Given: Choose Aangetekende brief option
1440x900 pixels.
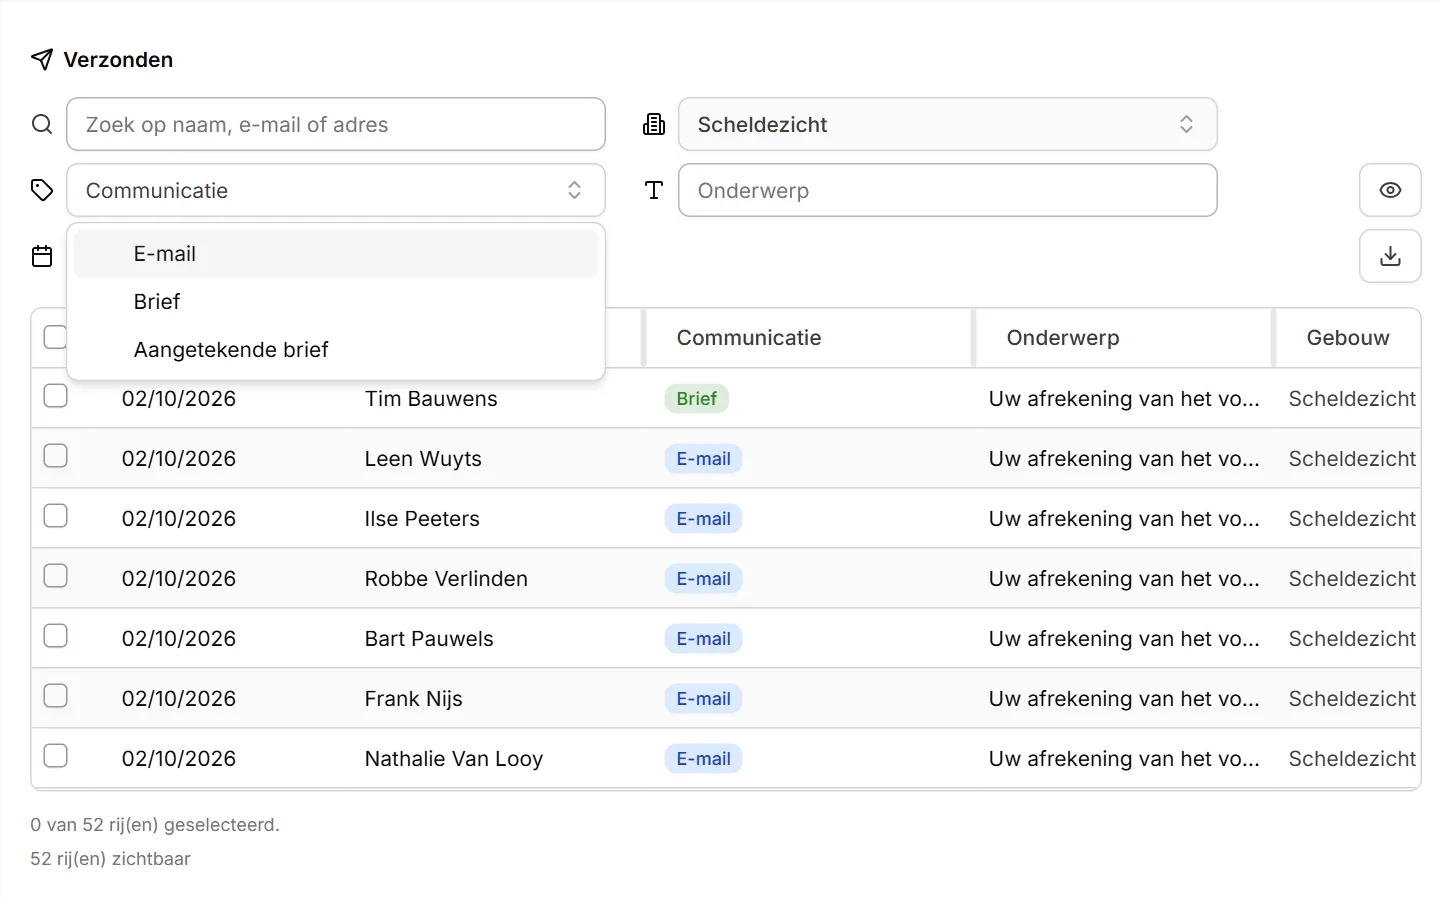Looking at the screenshot, I should 336,350.
